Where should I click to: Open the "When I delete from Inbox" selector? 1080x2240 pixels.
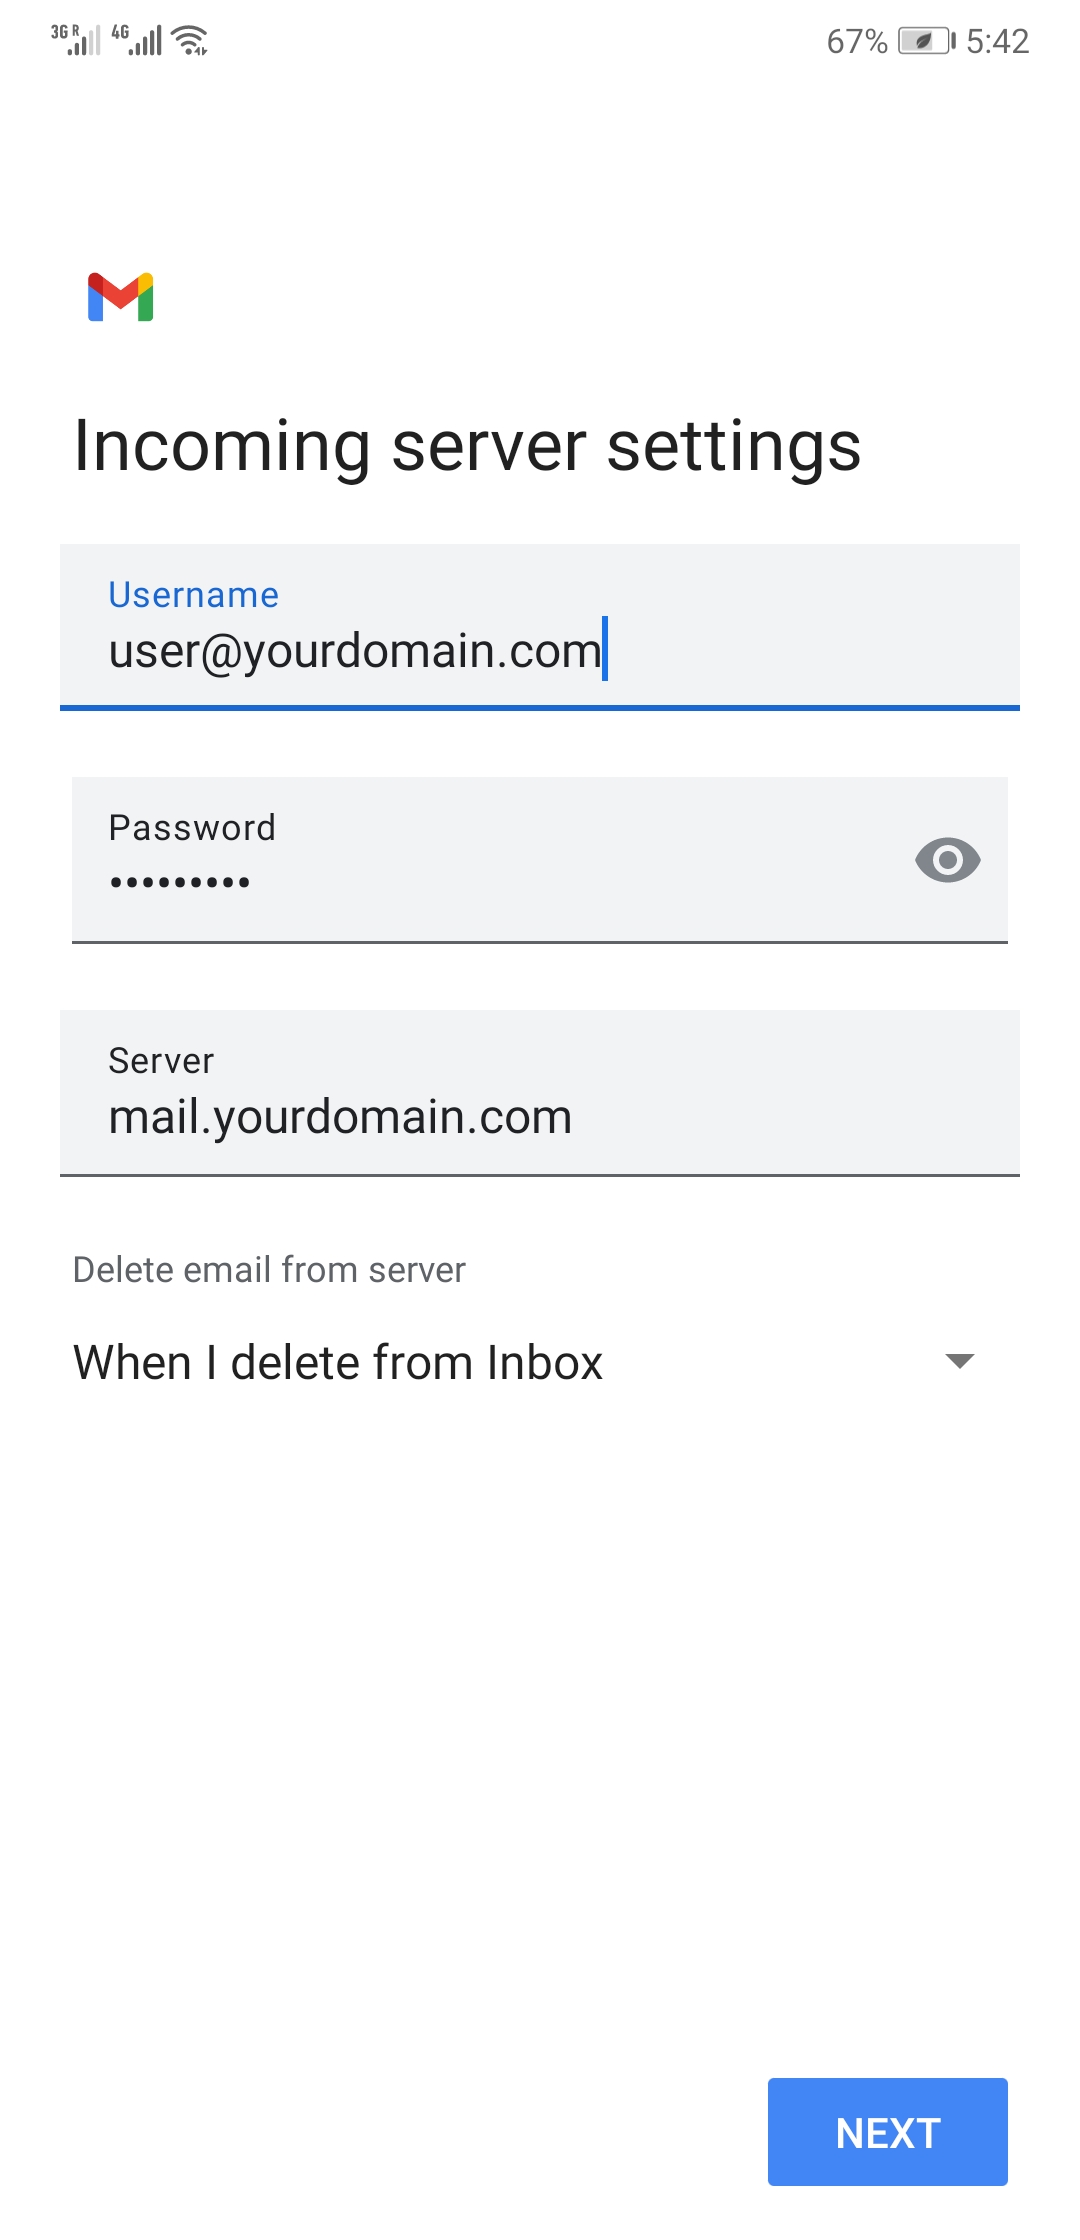pos(338,1362)
